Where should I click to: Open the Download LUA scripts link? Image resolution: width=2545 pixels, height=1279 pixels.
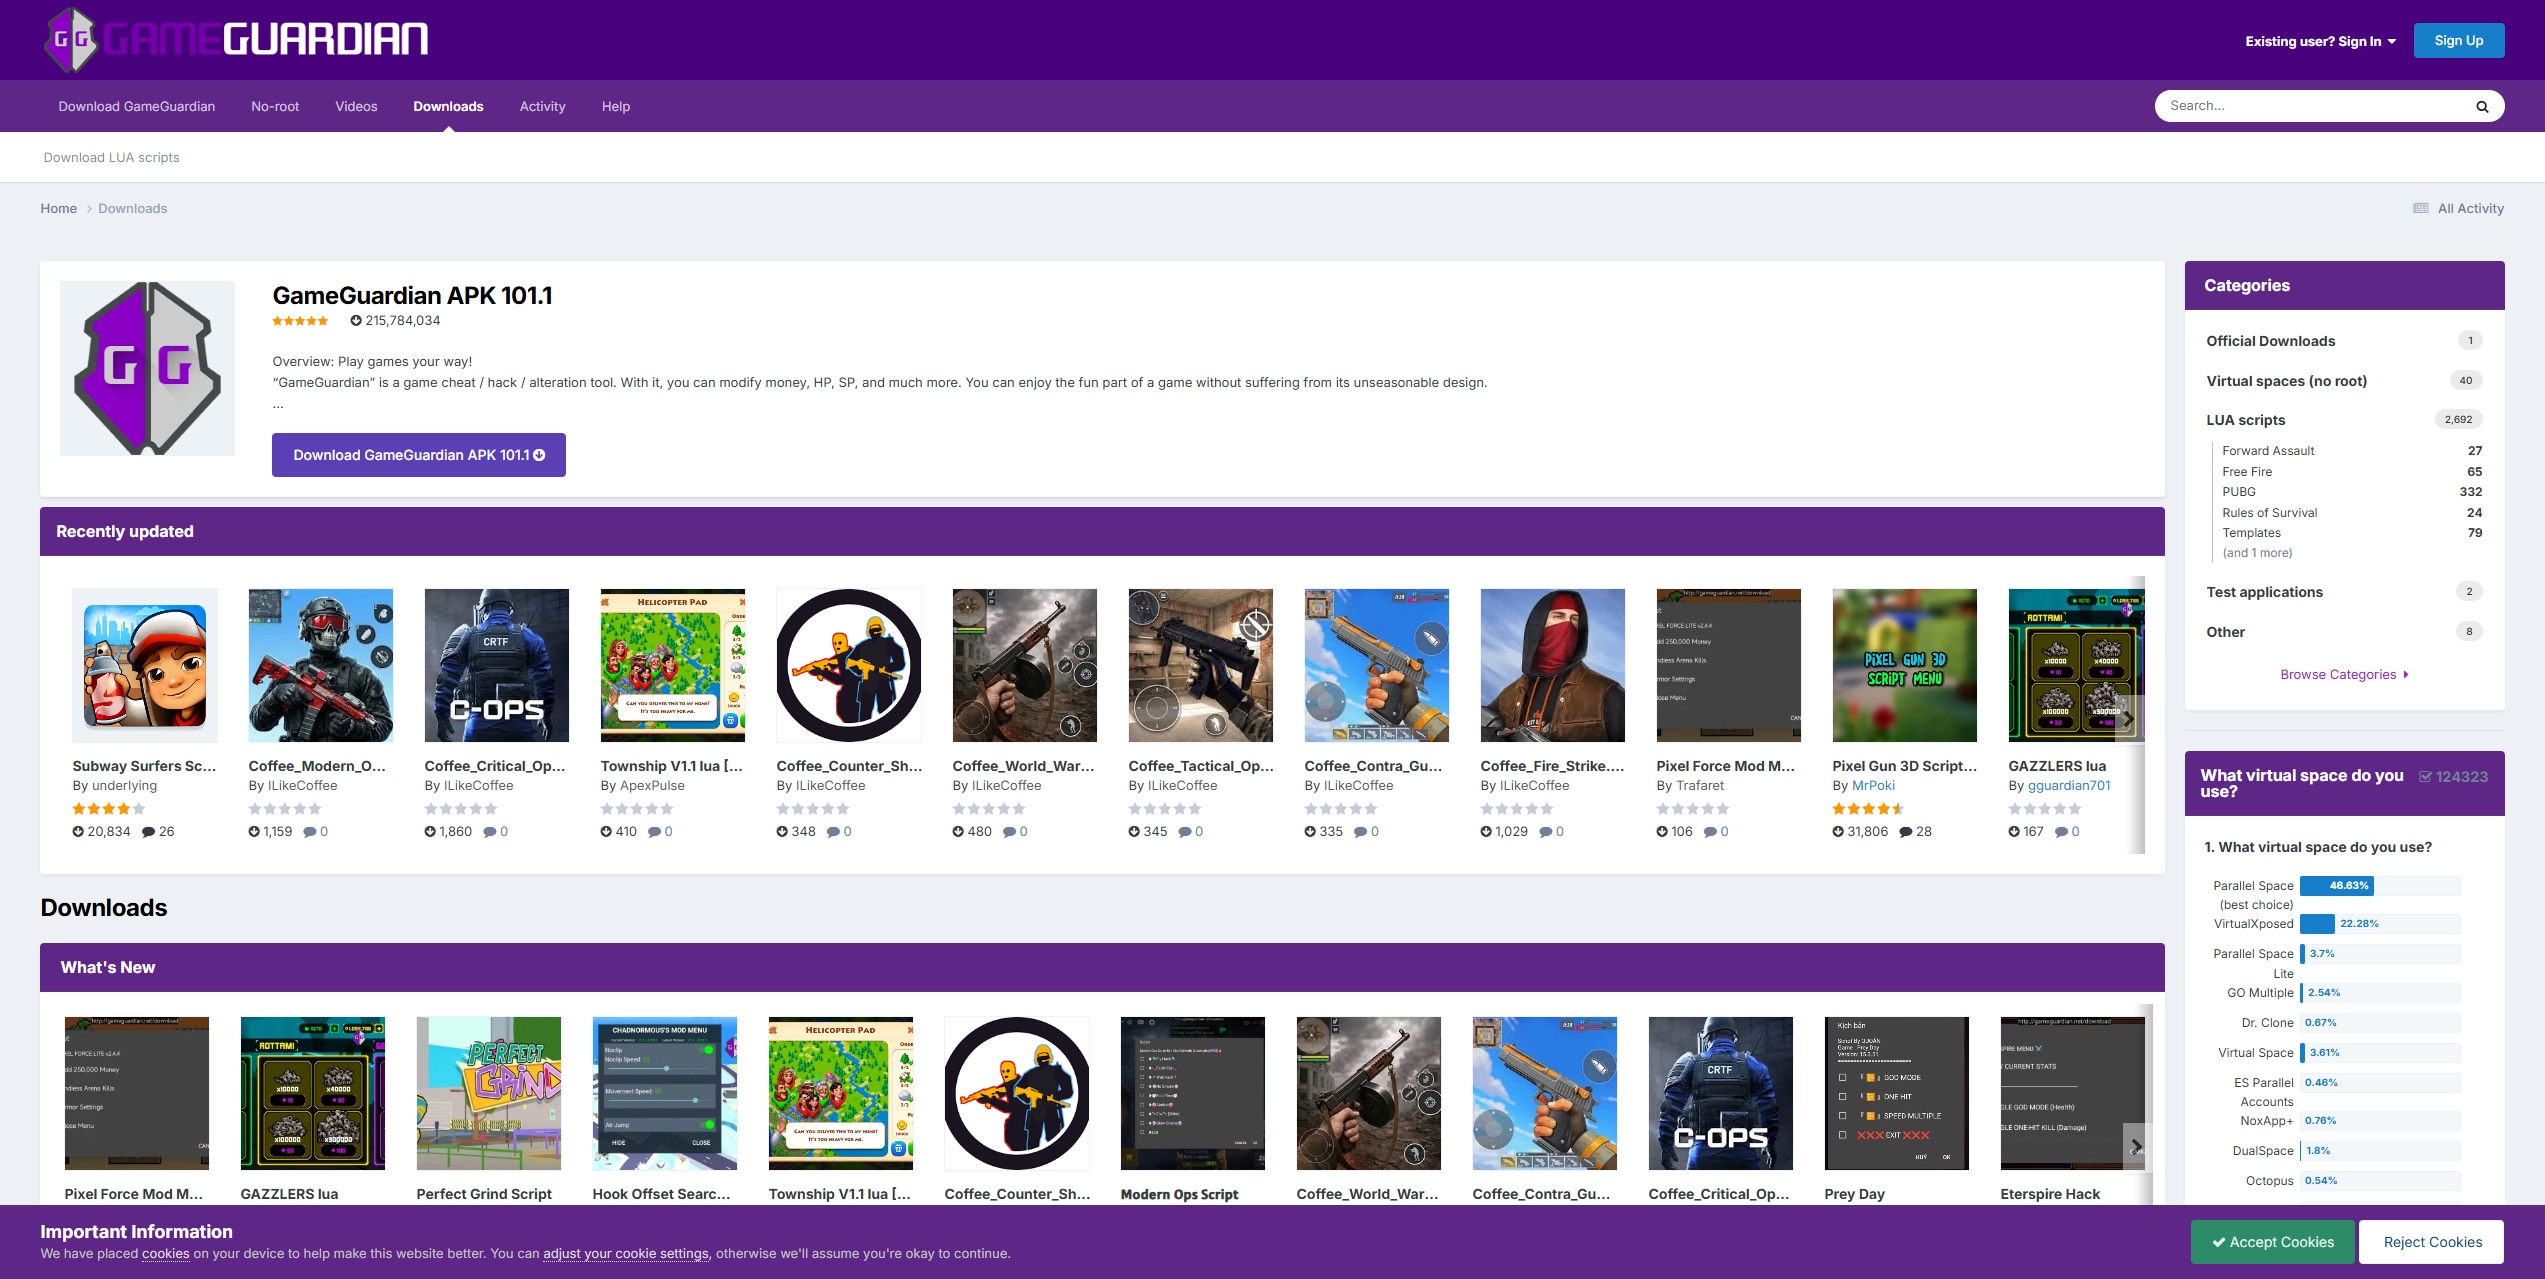112,157
